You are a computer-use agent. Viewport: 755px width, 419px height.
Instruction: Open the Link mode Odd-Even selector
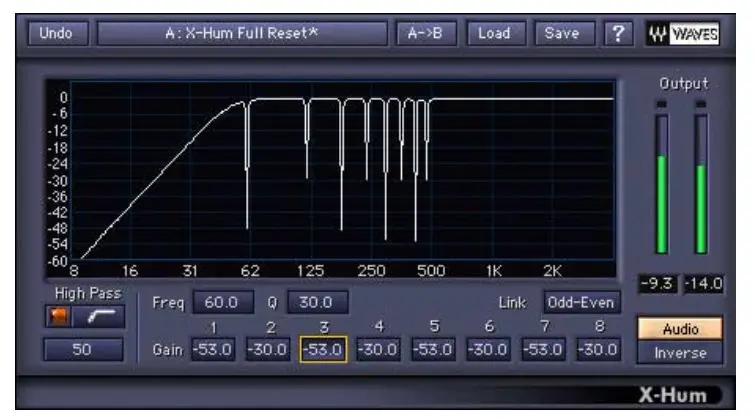click(x=581, y=302)
